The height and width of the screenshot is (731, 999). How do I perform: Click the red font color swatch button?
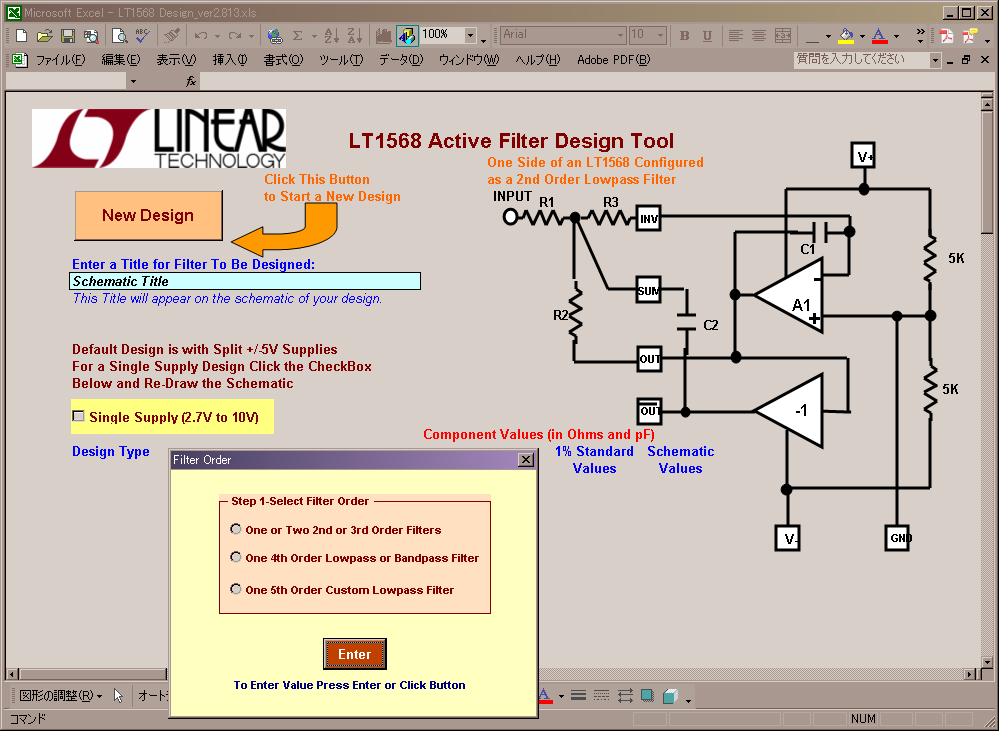[878, 35]
